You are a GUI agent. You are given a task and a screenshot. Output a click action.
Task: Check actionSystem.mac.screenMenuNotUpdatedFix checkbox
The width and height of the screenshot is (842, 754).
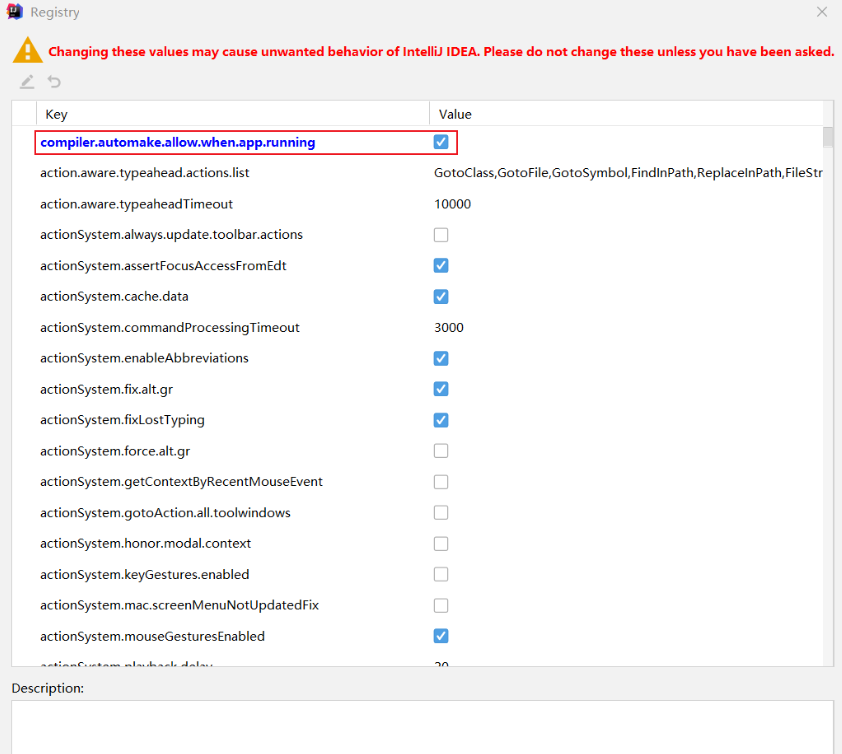(x=441, y=605)
